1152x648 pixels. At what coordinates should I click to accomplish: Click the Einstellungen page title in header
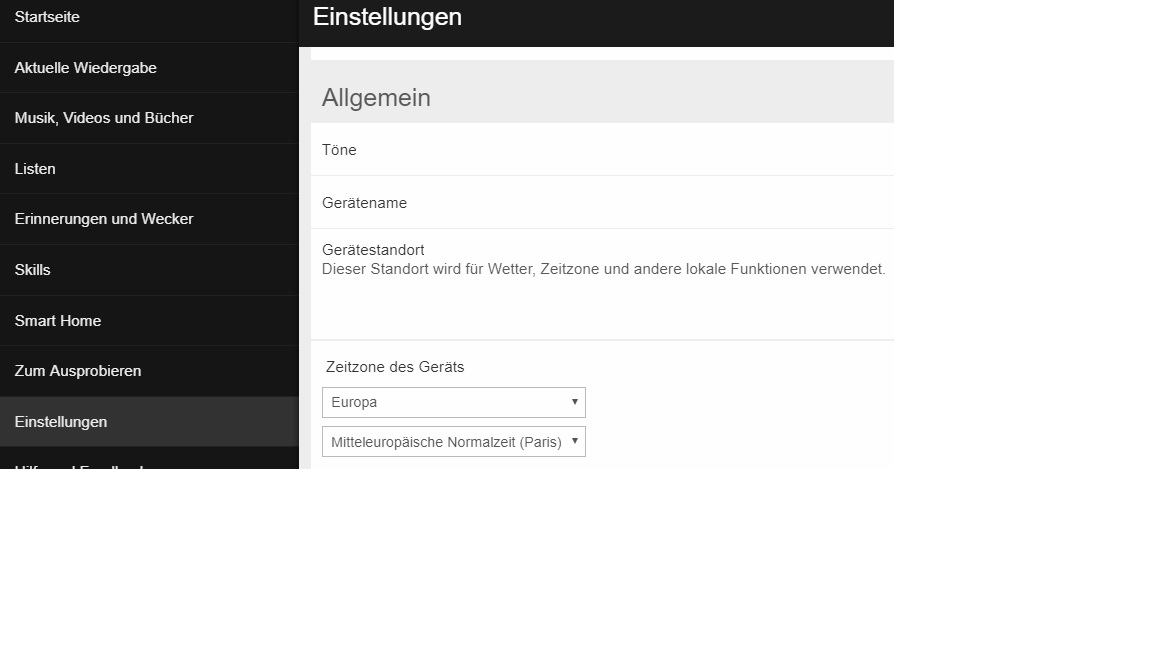(x=387, y=17)
